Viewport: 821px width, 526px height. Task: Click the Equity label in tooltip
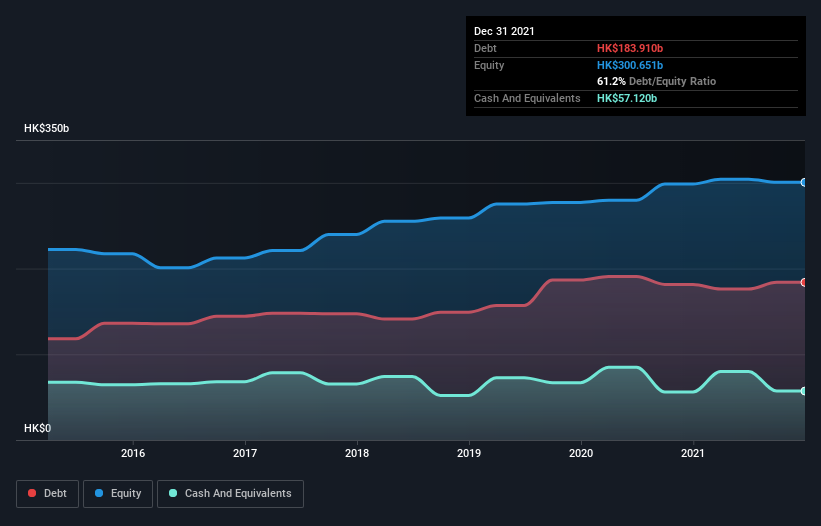489,65
